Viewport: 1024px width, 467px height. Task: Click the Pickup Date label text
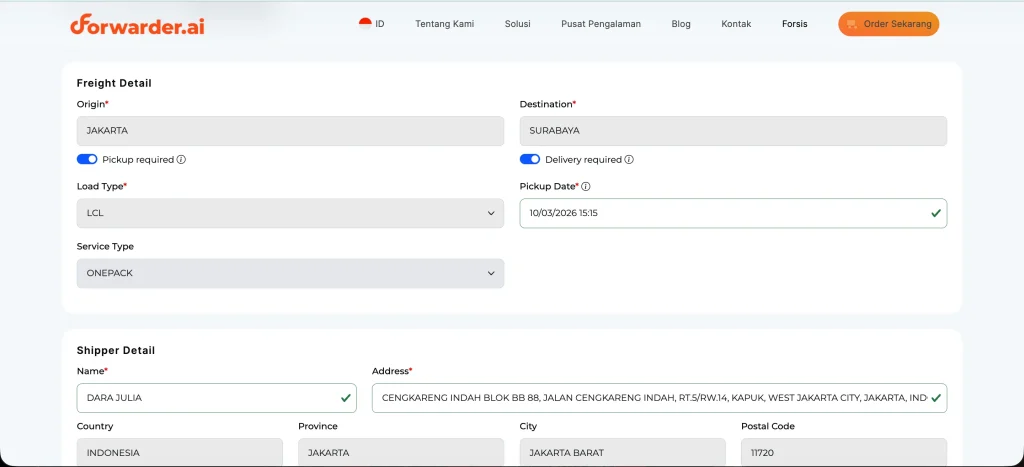547,186
